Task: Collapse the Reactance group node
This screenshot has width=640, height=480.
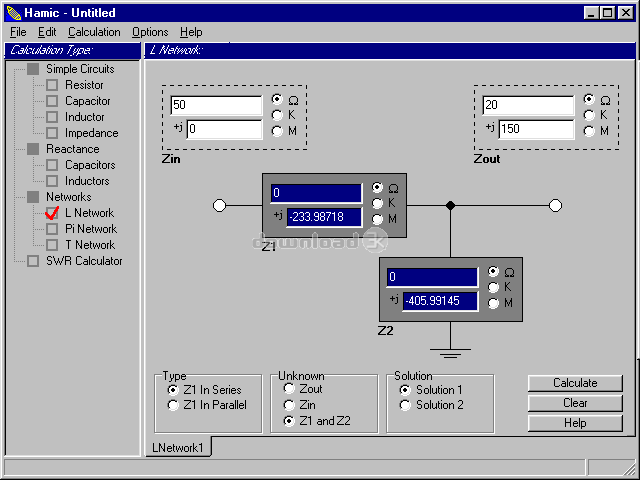Action: tap(33, 149)
